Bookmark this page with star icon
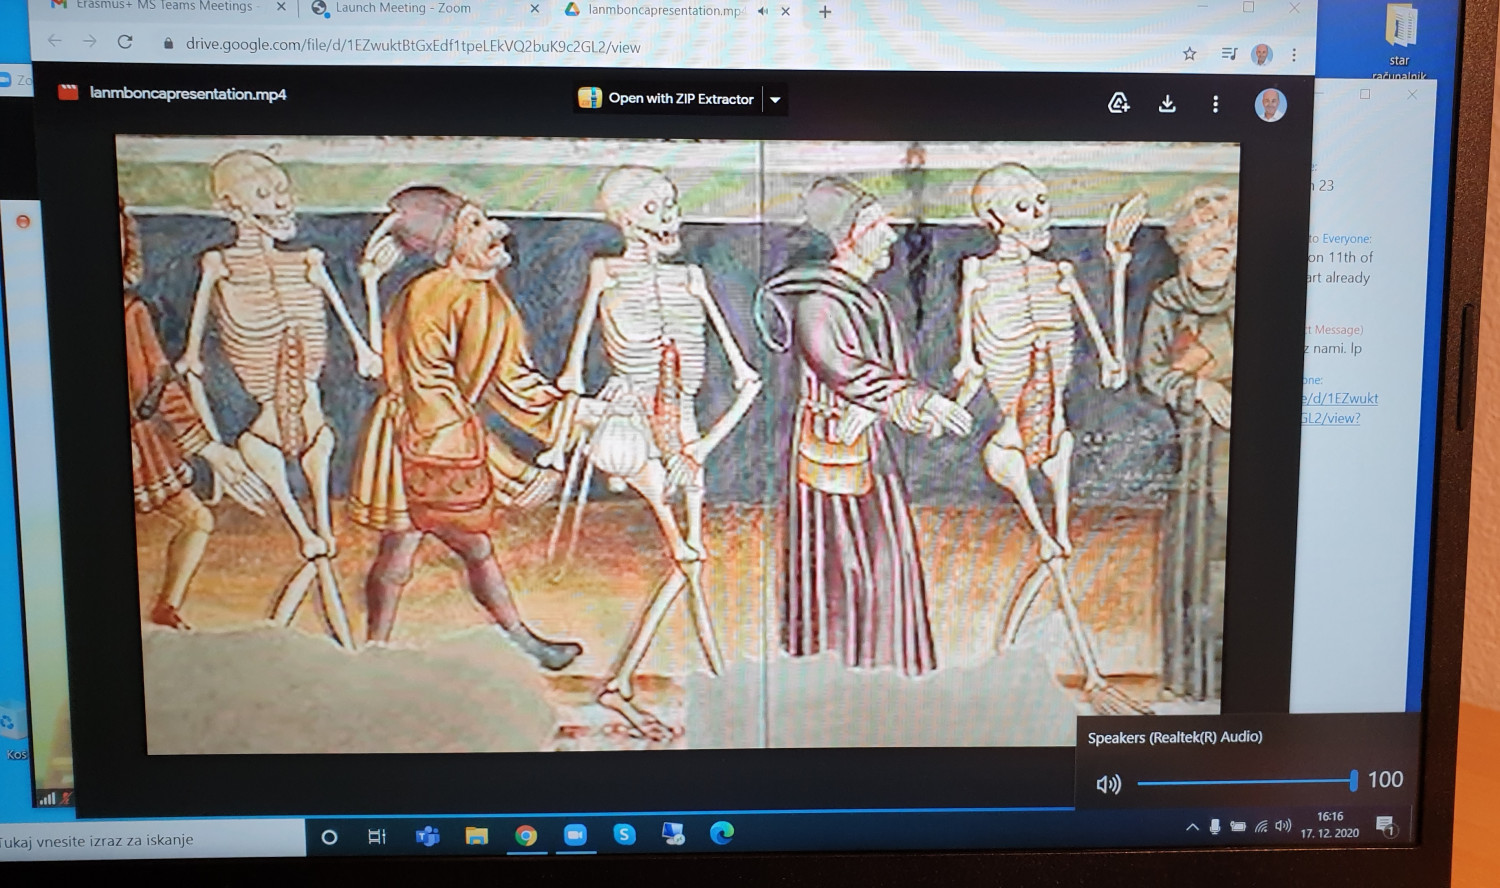This screenshot has width=1500, height=888. [x=1189, y=54]
